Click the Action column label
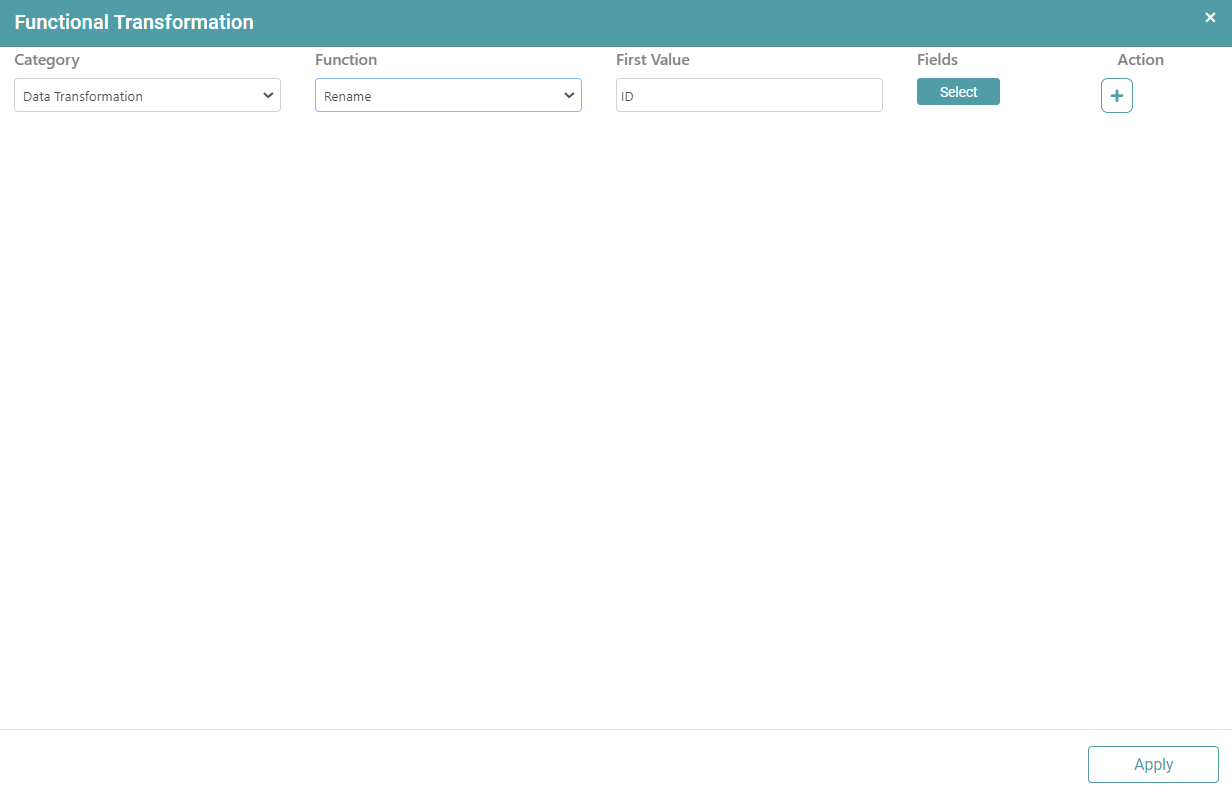 (x=1140, y=60)
